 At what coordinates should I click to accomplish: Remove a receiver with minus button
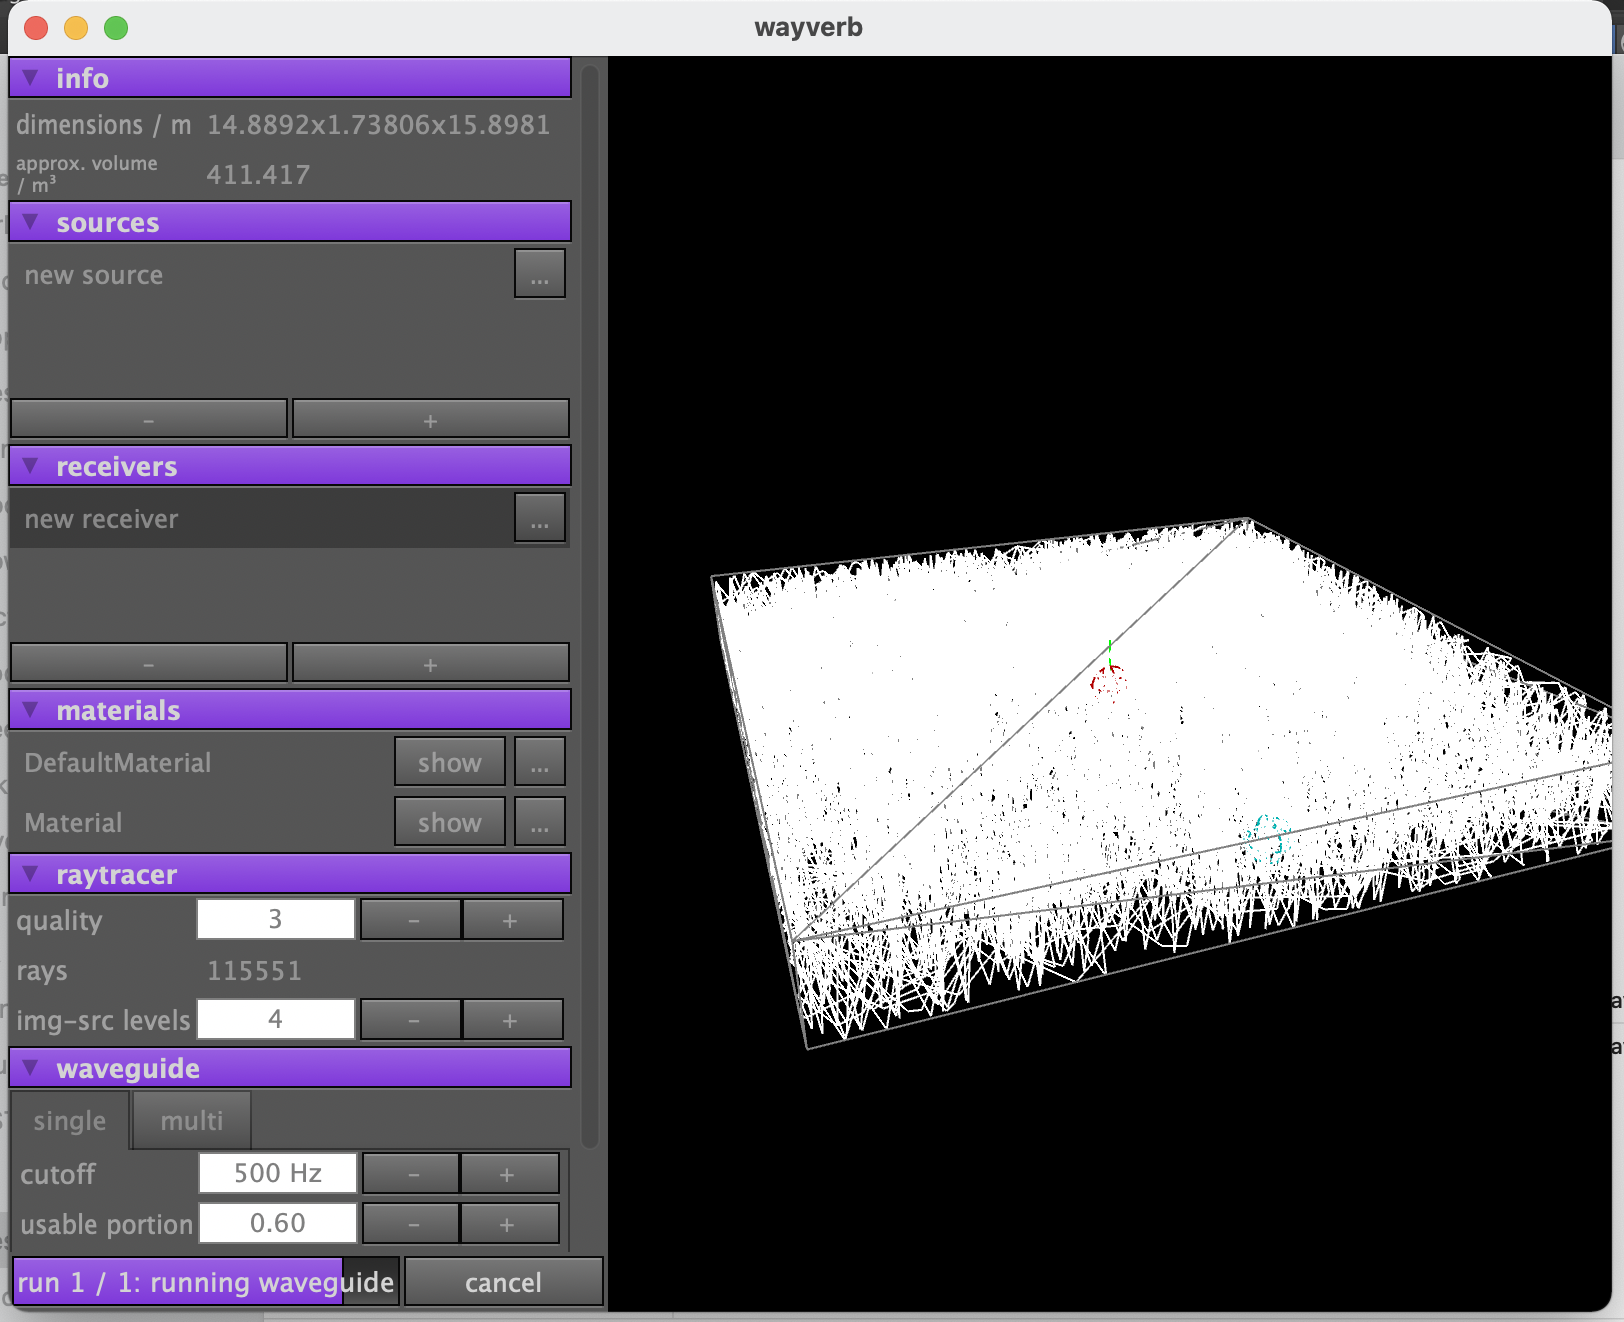point(149,664)
